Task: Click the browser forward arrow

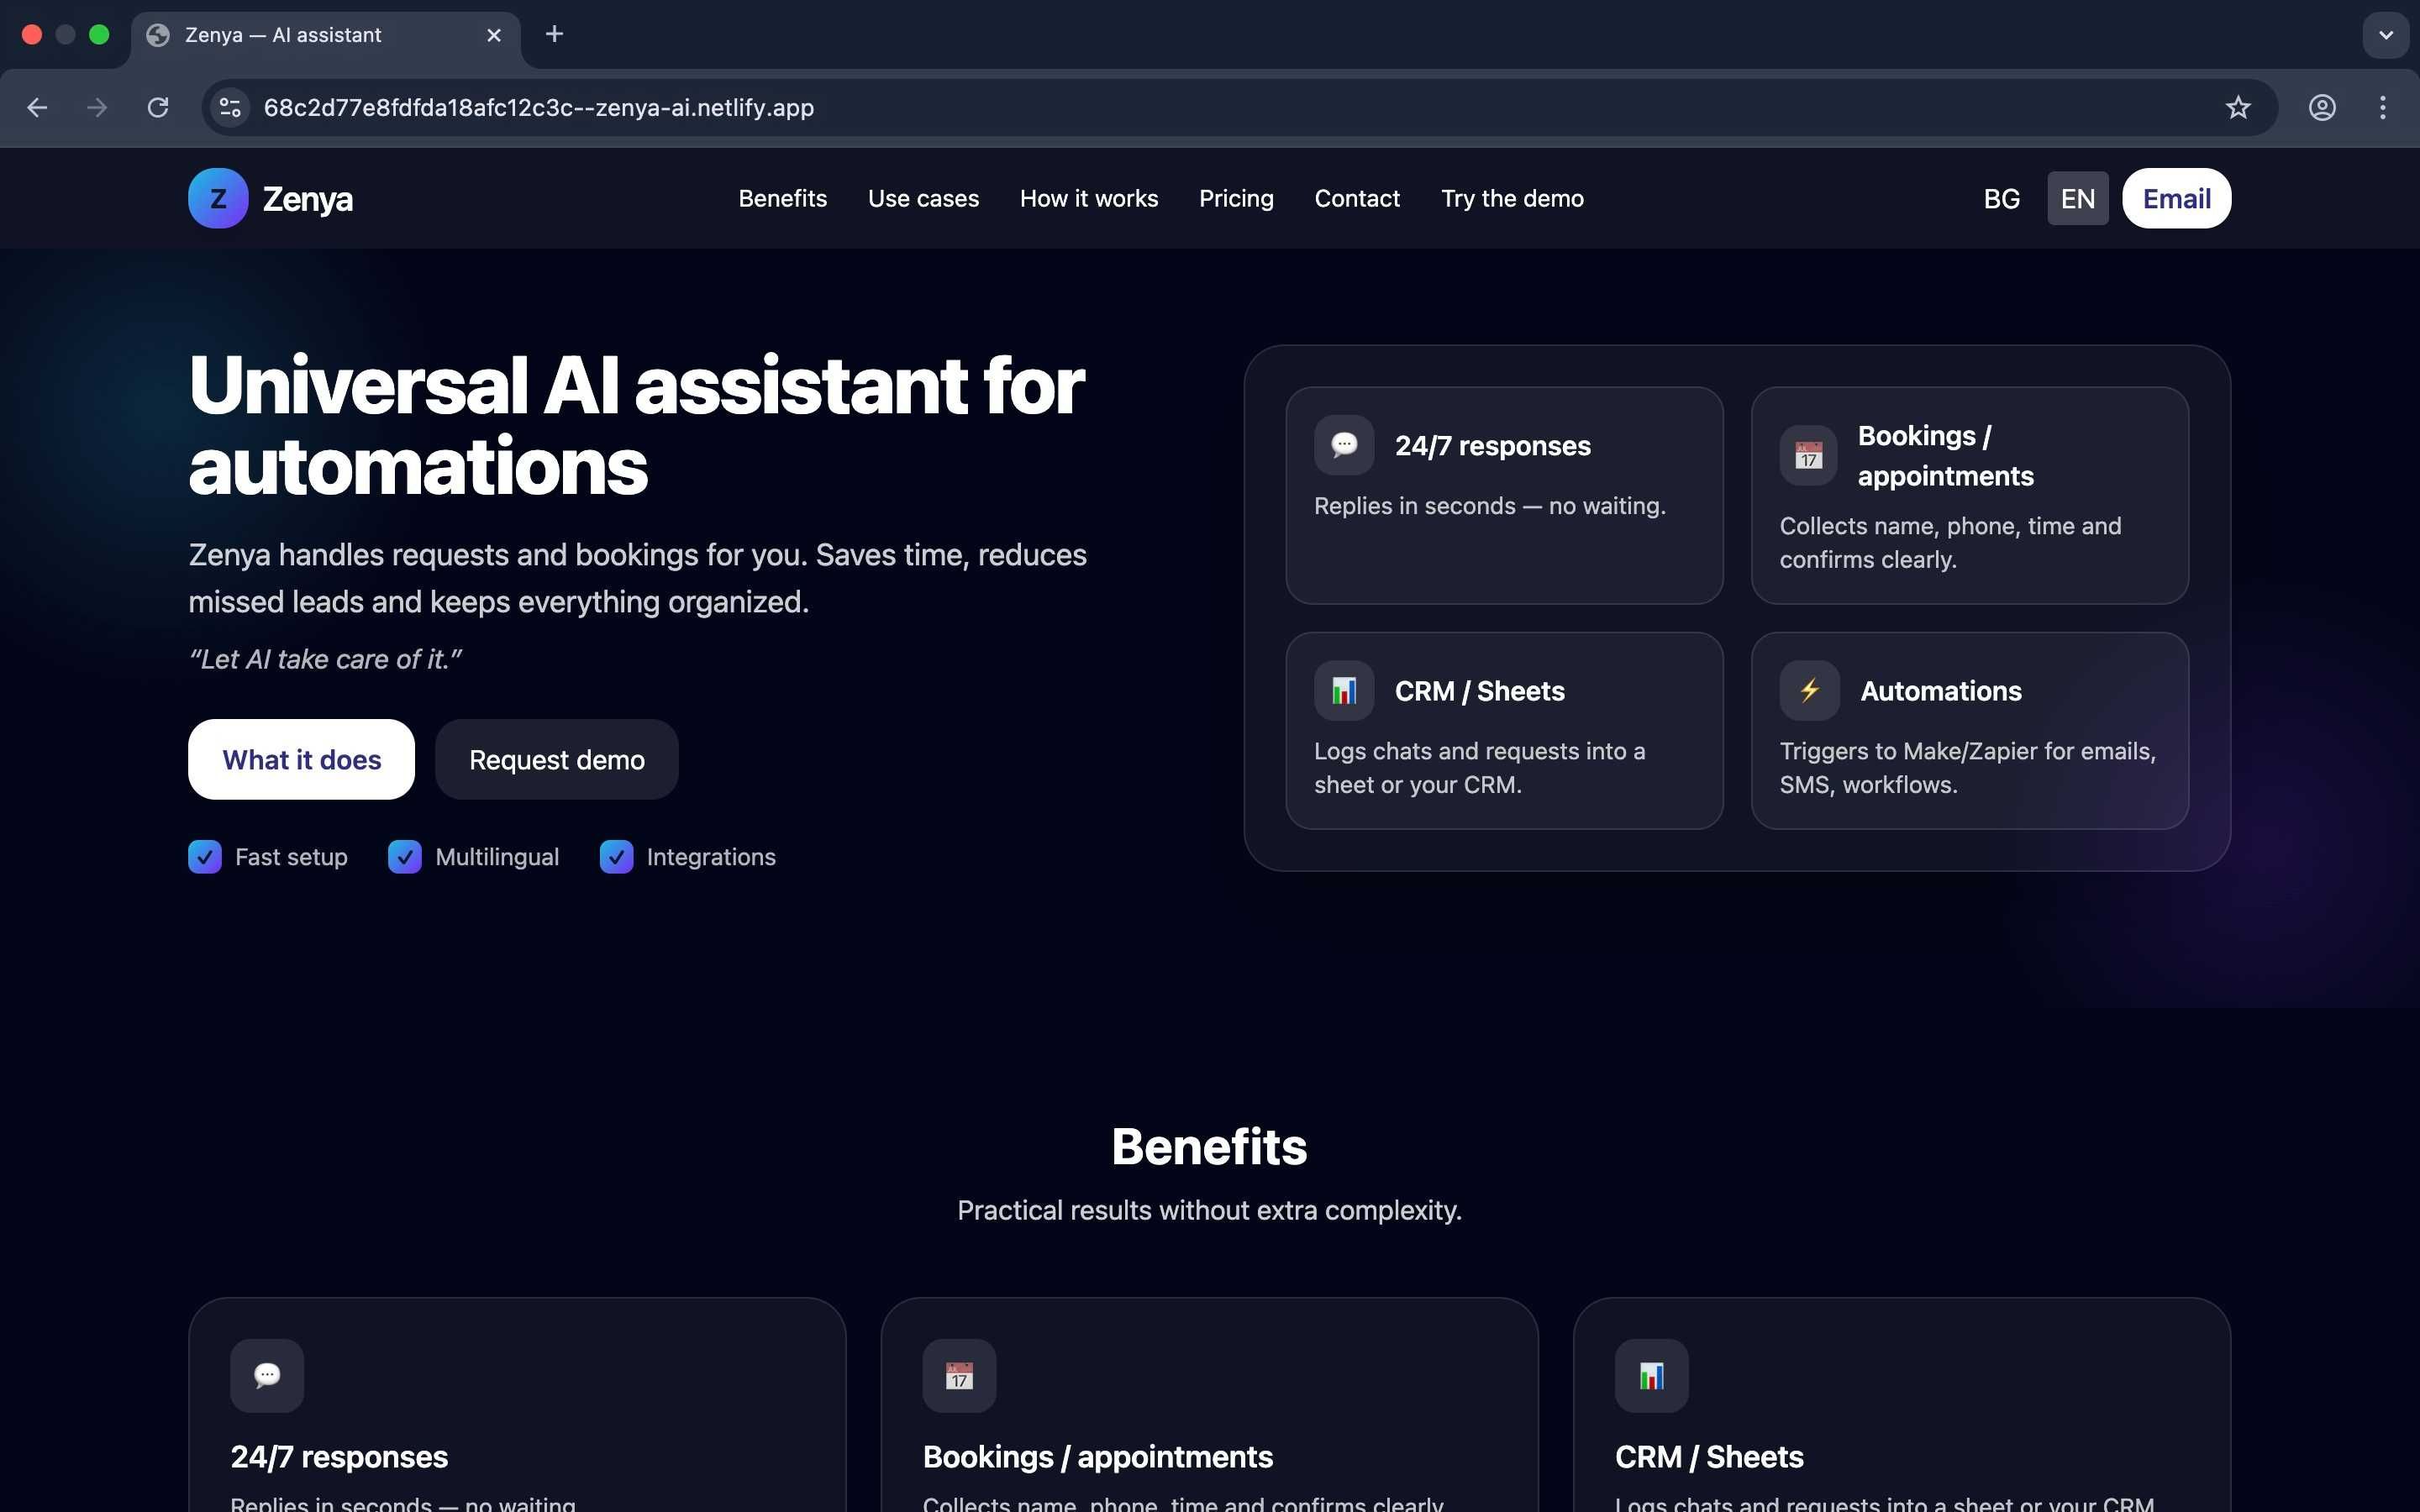Action: pyautogui.click(x=97, y=107)
